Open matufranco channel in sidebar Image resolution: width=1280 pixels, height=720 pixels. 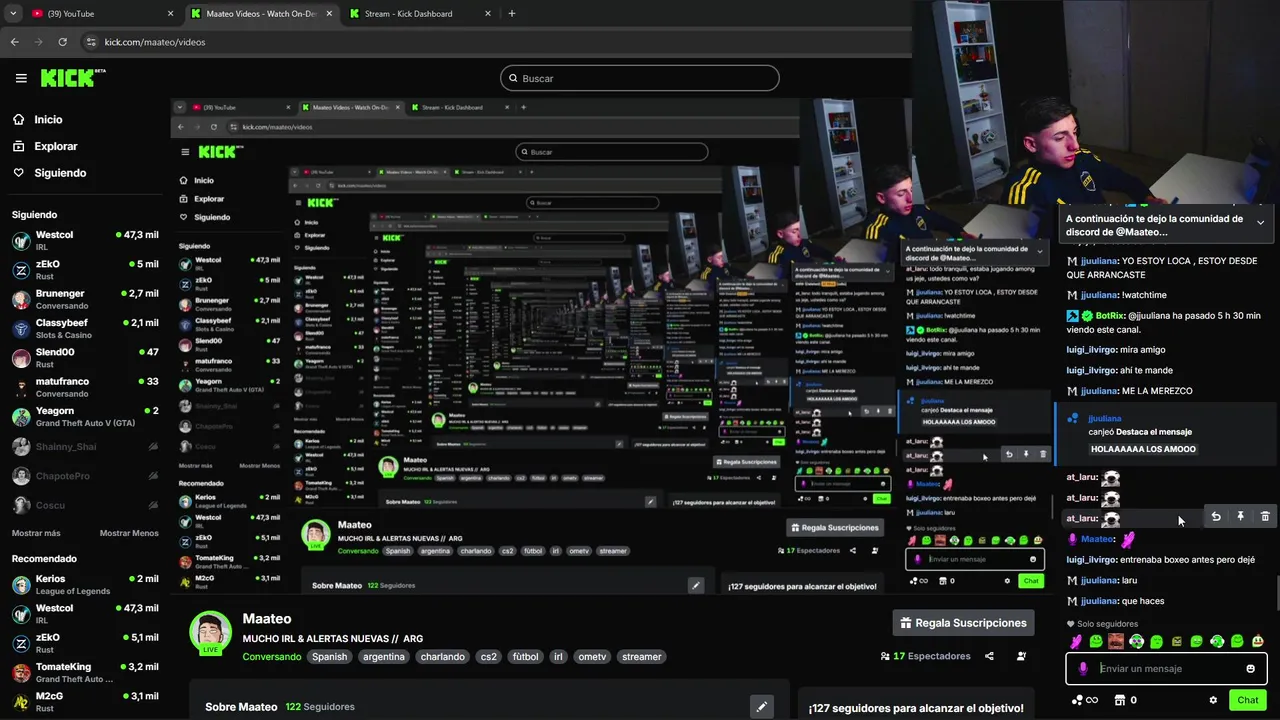(x=85, y=387)
